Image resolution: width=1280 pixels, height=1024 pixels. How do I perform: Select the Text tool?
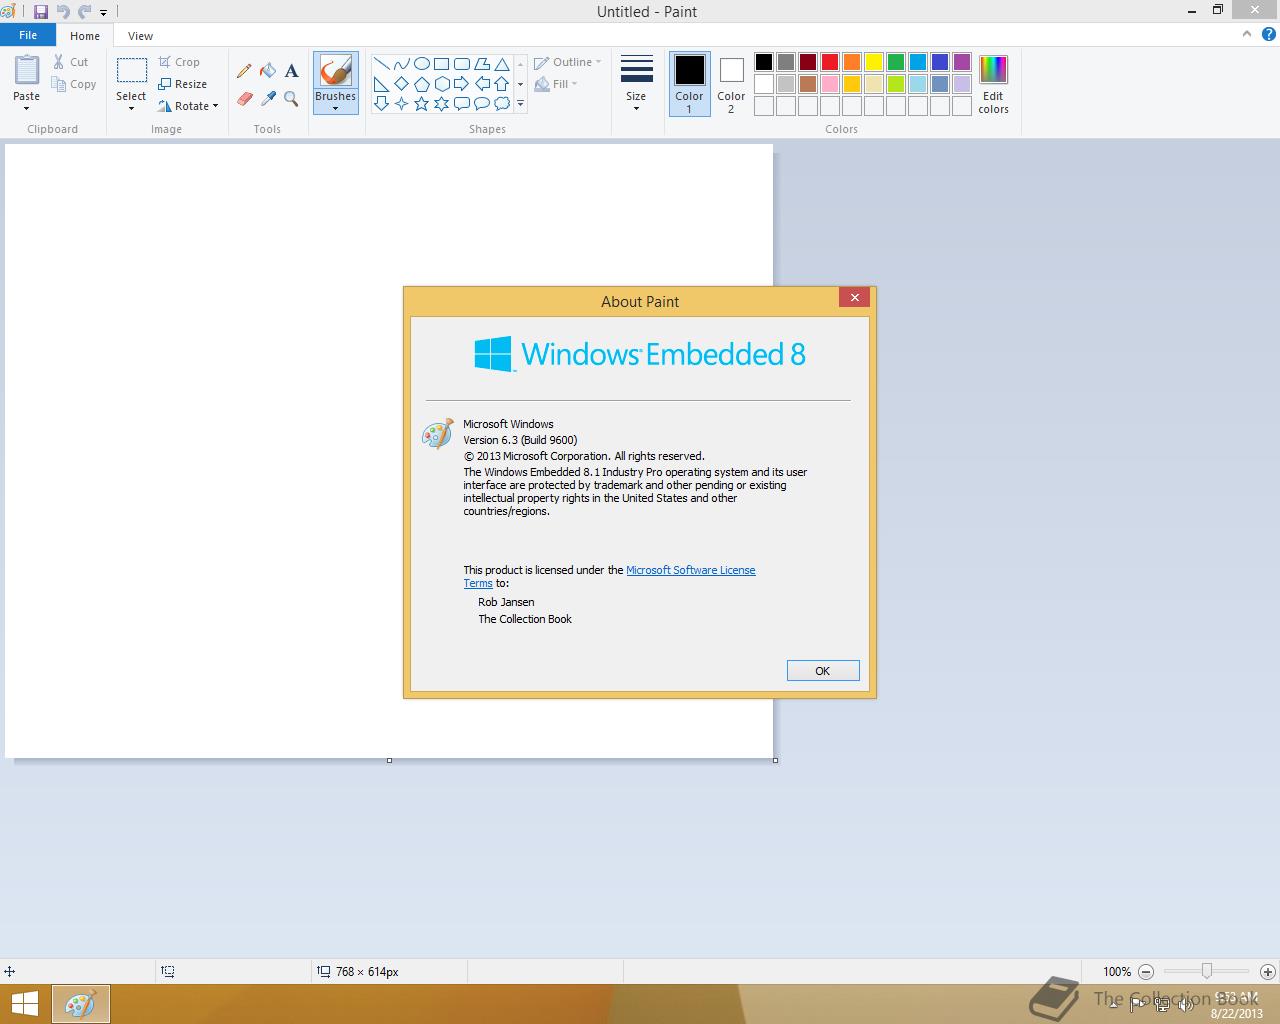(x=291, y=71)
